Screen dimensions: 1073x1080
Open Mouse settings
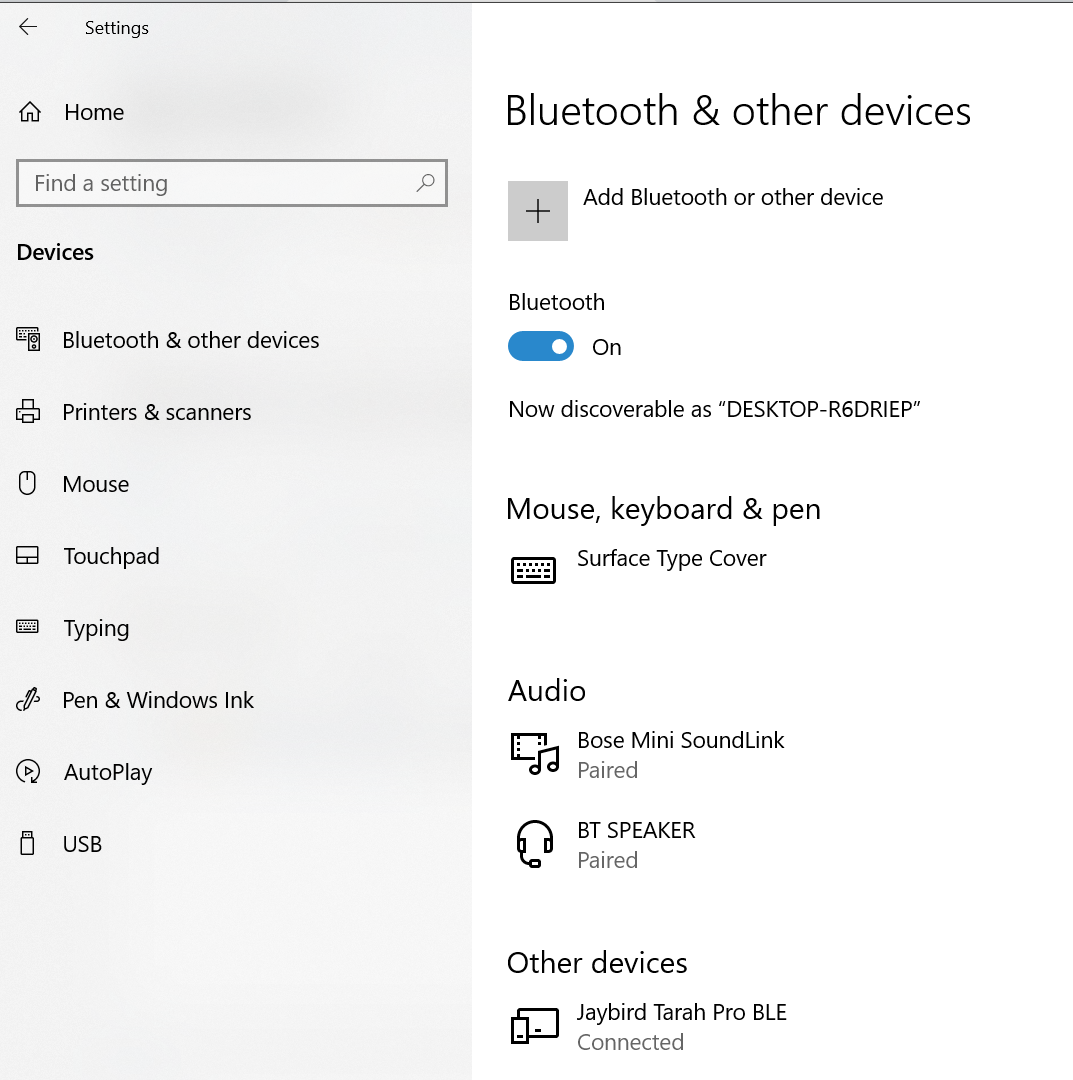pos(95,484)
